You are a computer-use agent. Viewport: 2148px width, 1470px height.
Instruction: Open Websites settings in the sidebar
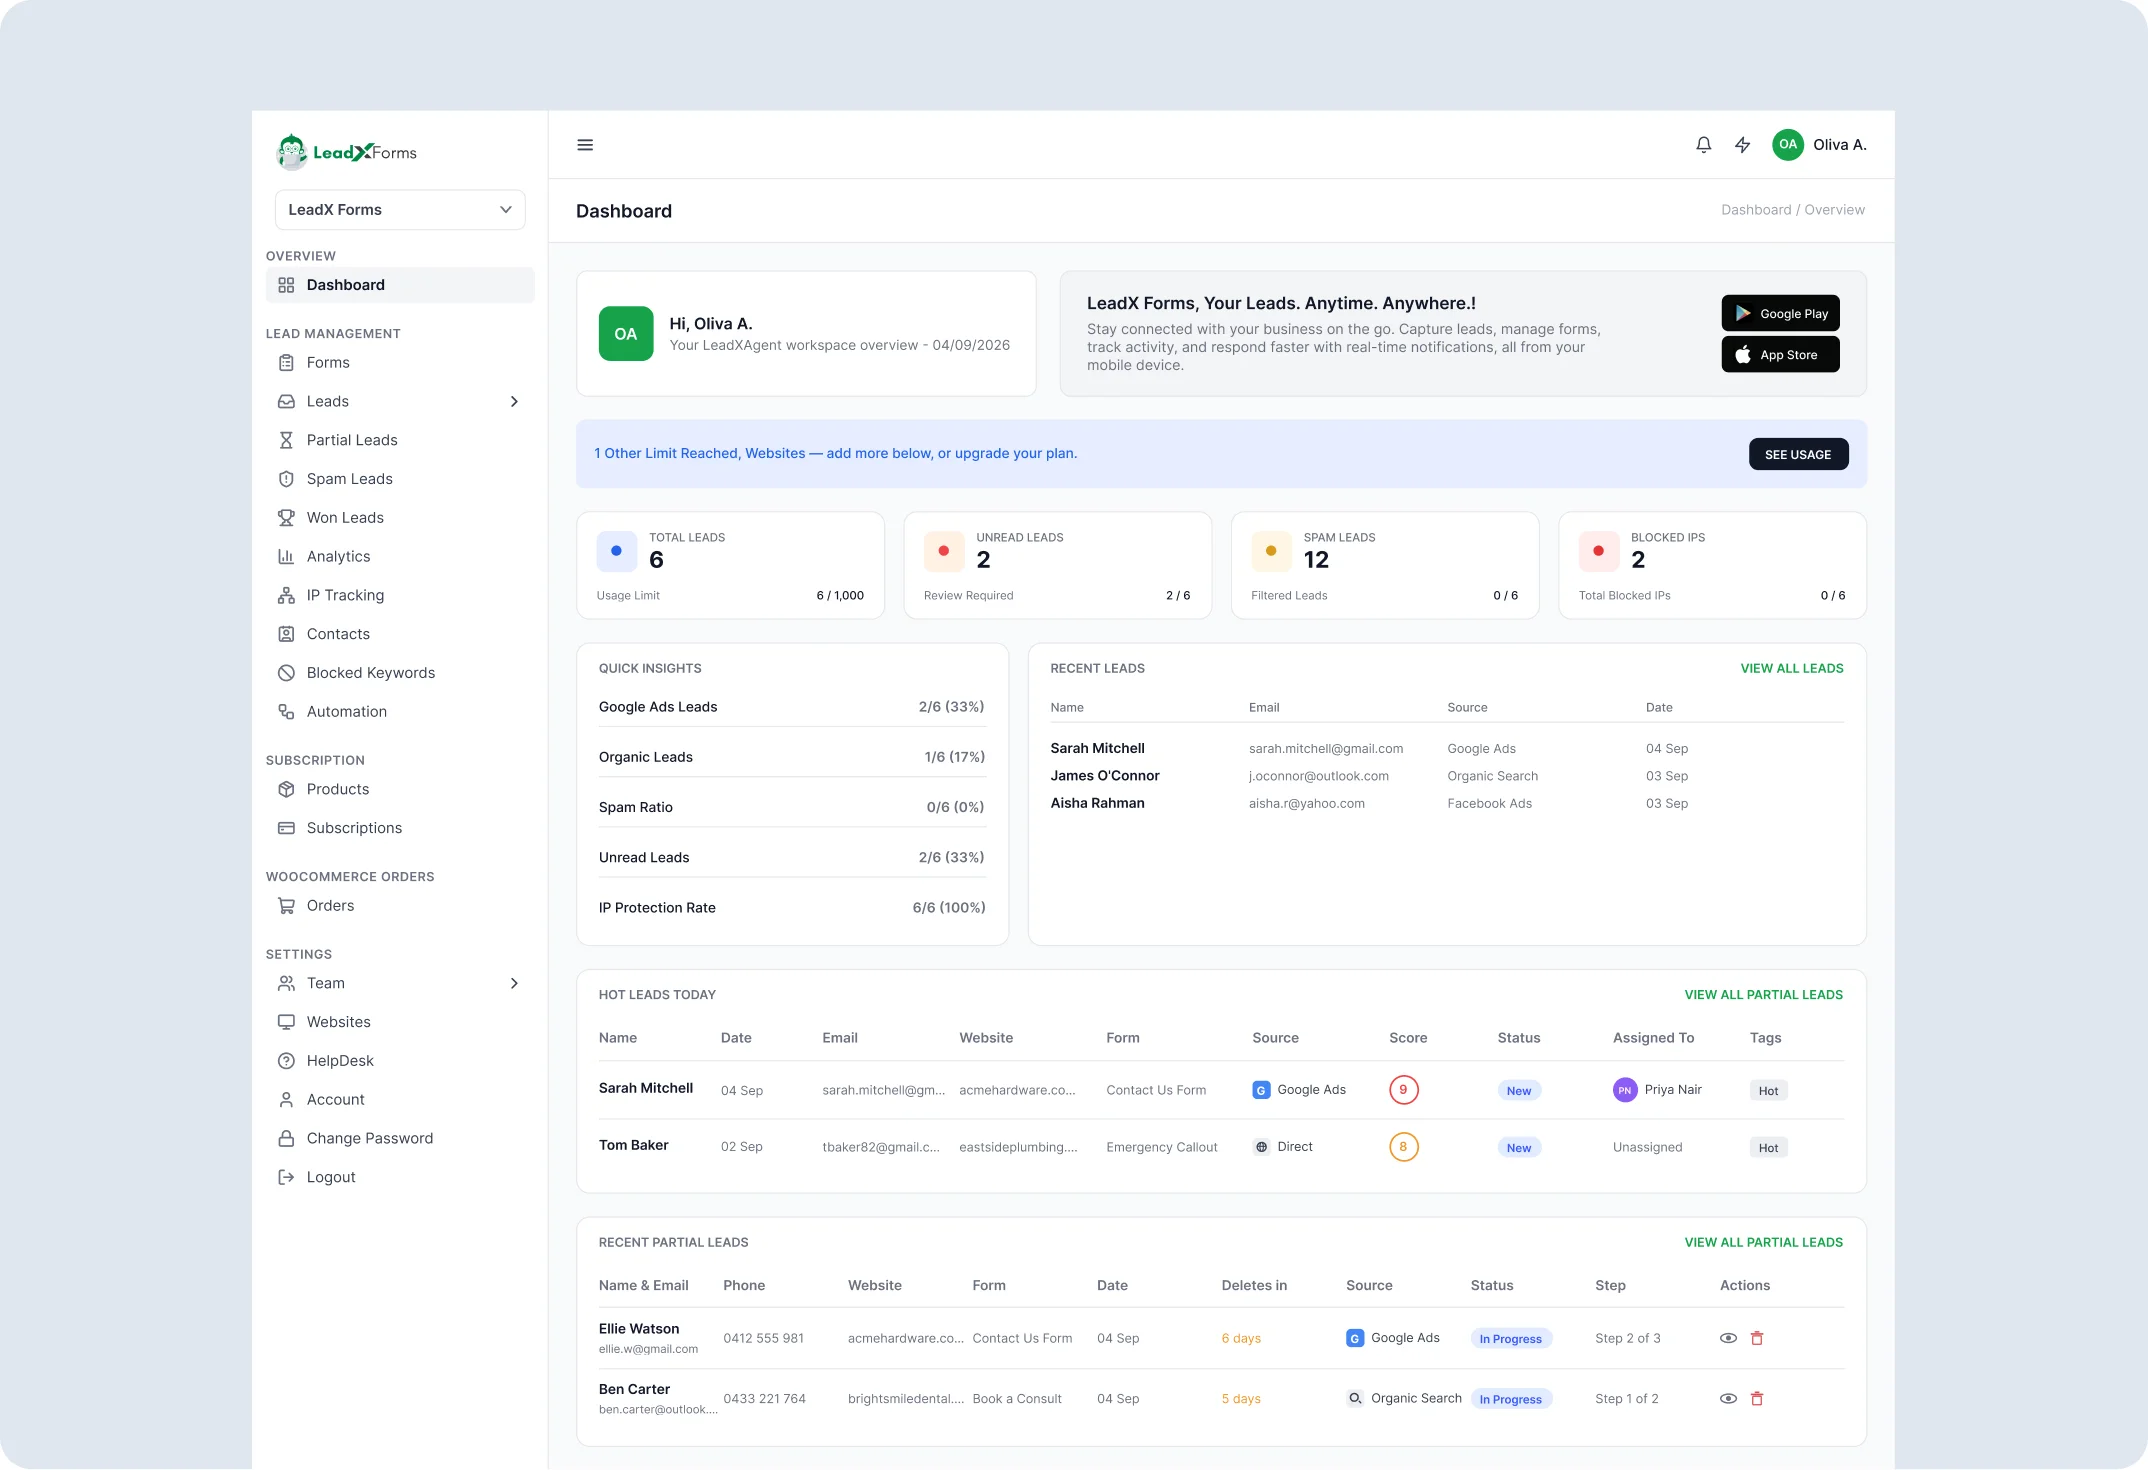[x=400, y=1022]
